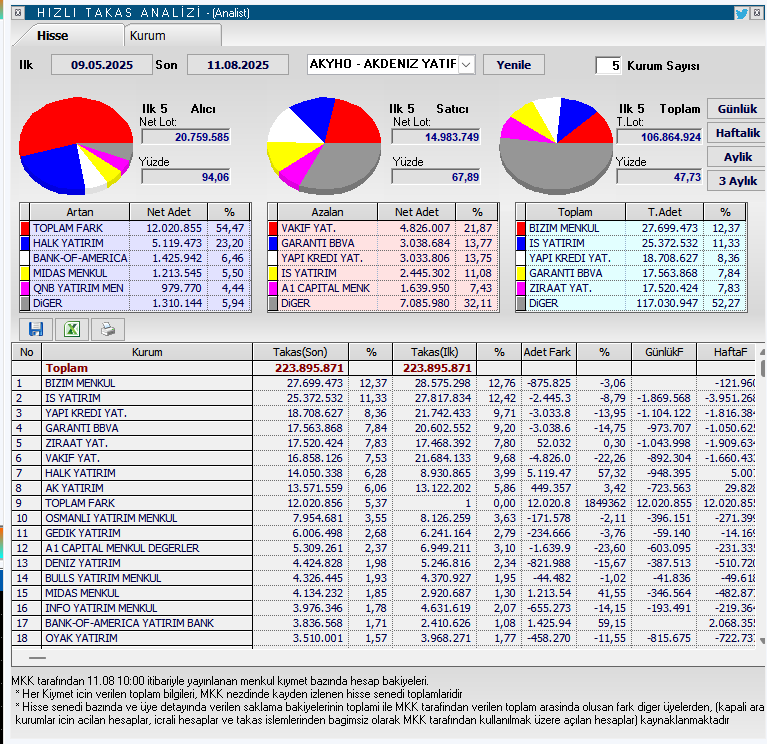767x744 pixels.
Task: Click magenta swatch beside ZIRAAT YAT. in Toplam
Action: 521,288
